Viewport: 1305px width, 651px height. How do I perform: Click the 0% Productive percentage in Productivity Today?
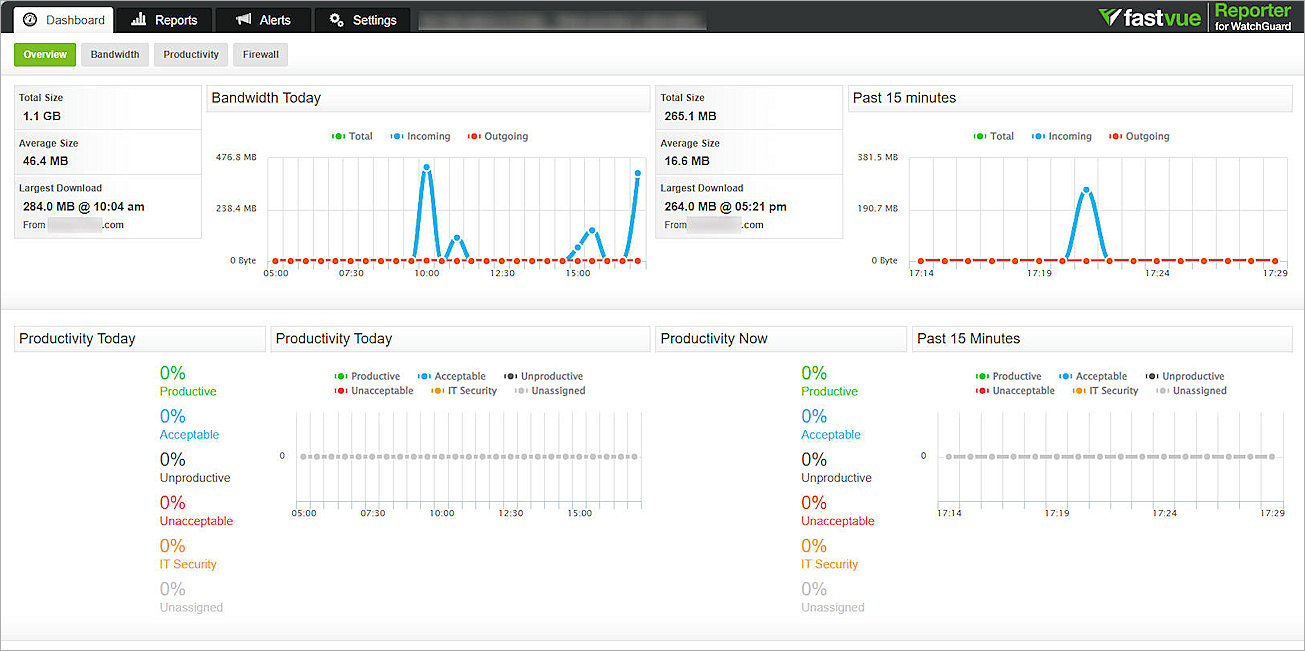pyautogui.click(x=170, y=372)
